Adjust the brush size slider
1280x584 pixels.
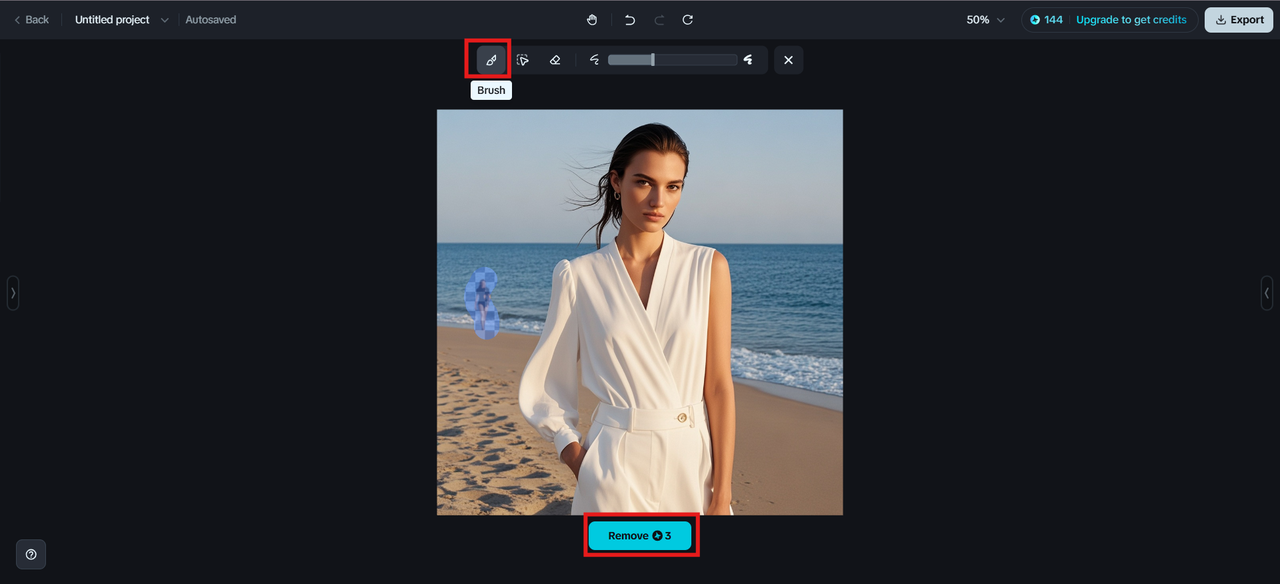click(x=672, y=60)
